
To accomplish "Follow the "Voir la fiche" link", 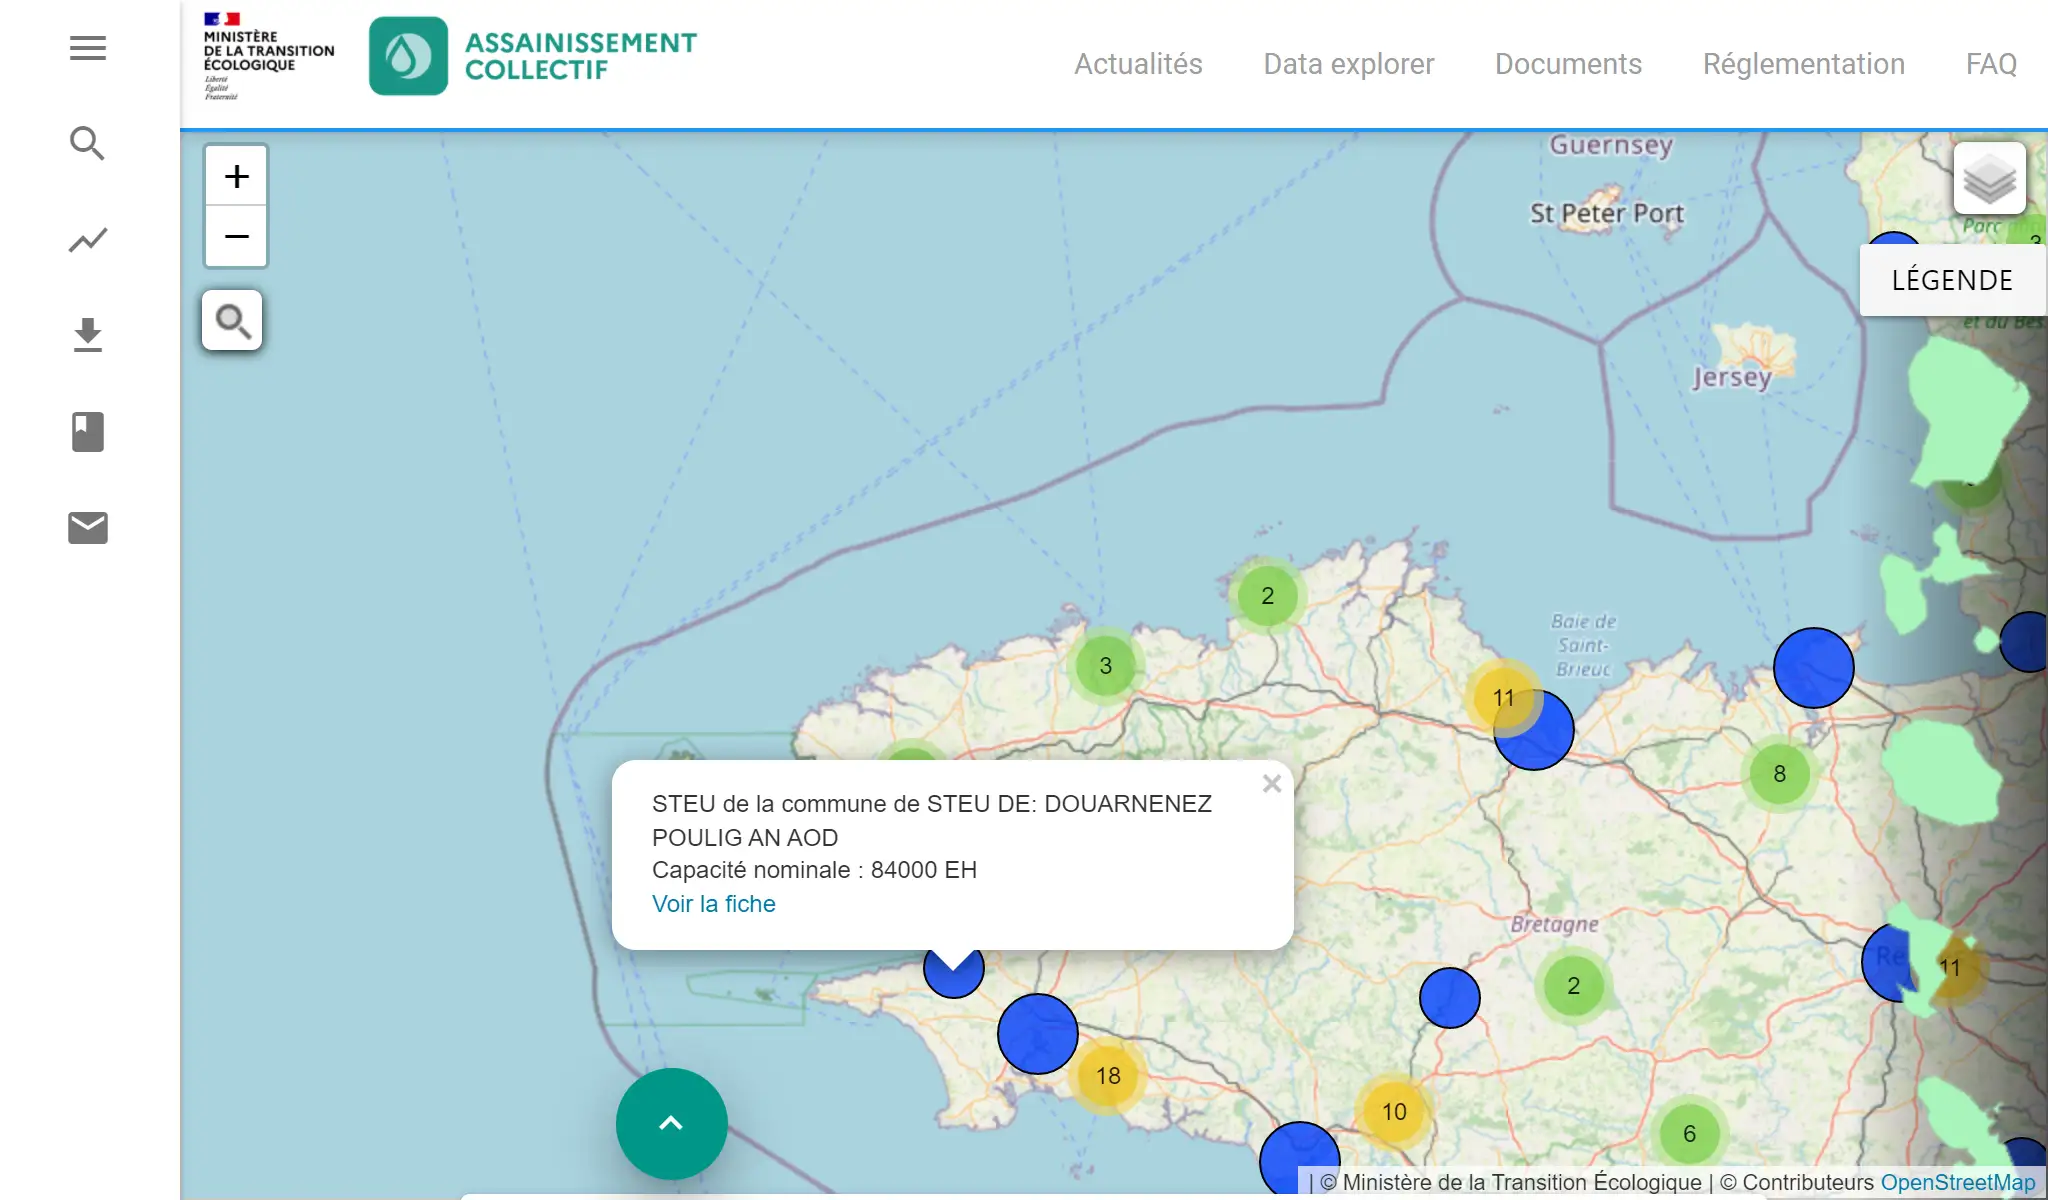I will (x=713, y=903).
